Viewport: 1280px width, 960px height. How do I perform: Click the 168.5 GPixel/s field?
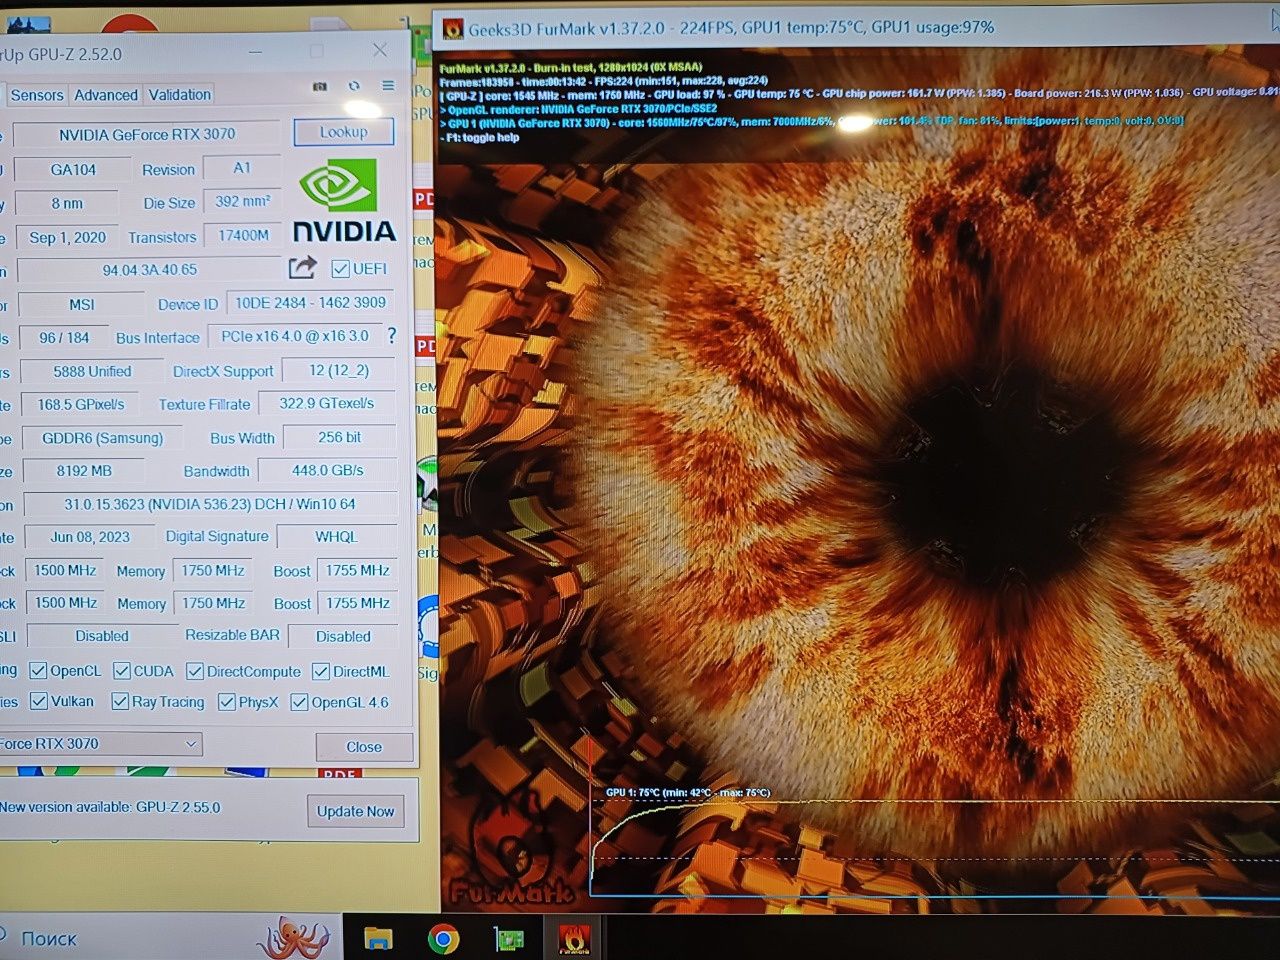(82, 404)
